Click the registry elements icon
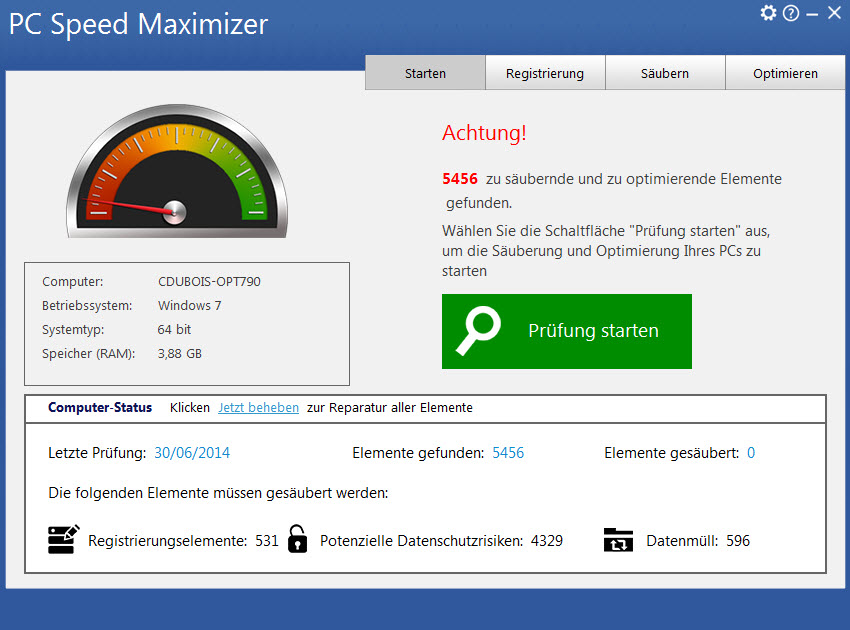 (x=63, y=539)
